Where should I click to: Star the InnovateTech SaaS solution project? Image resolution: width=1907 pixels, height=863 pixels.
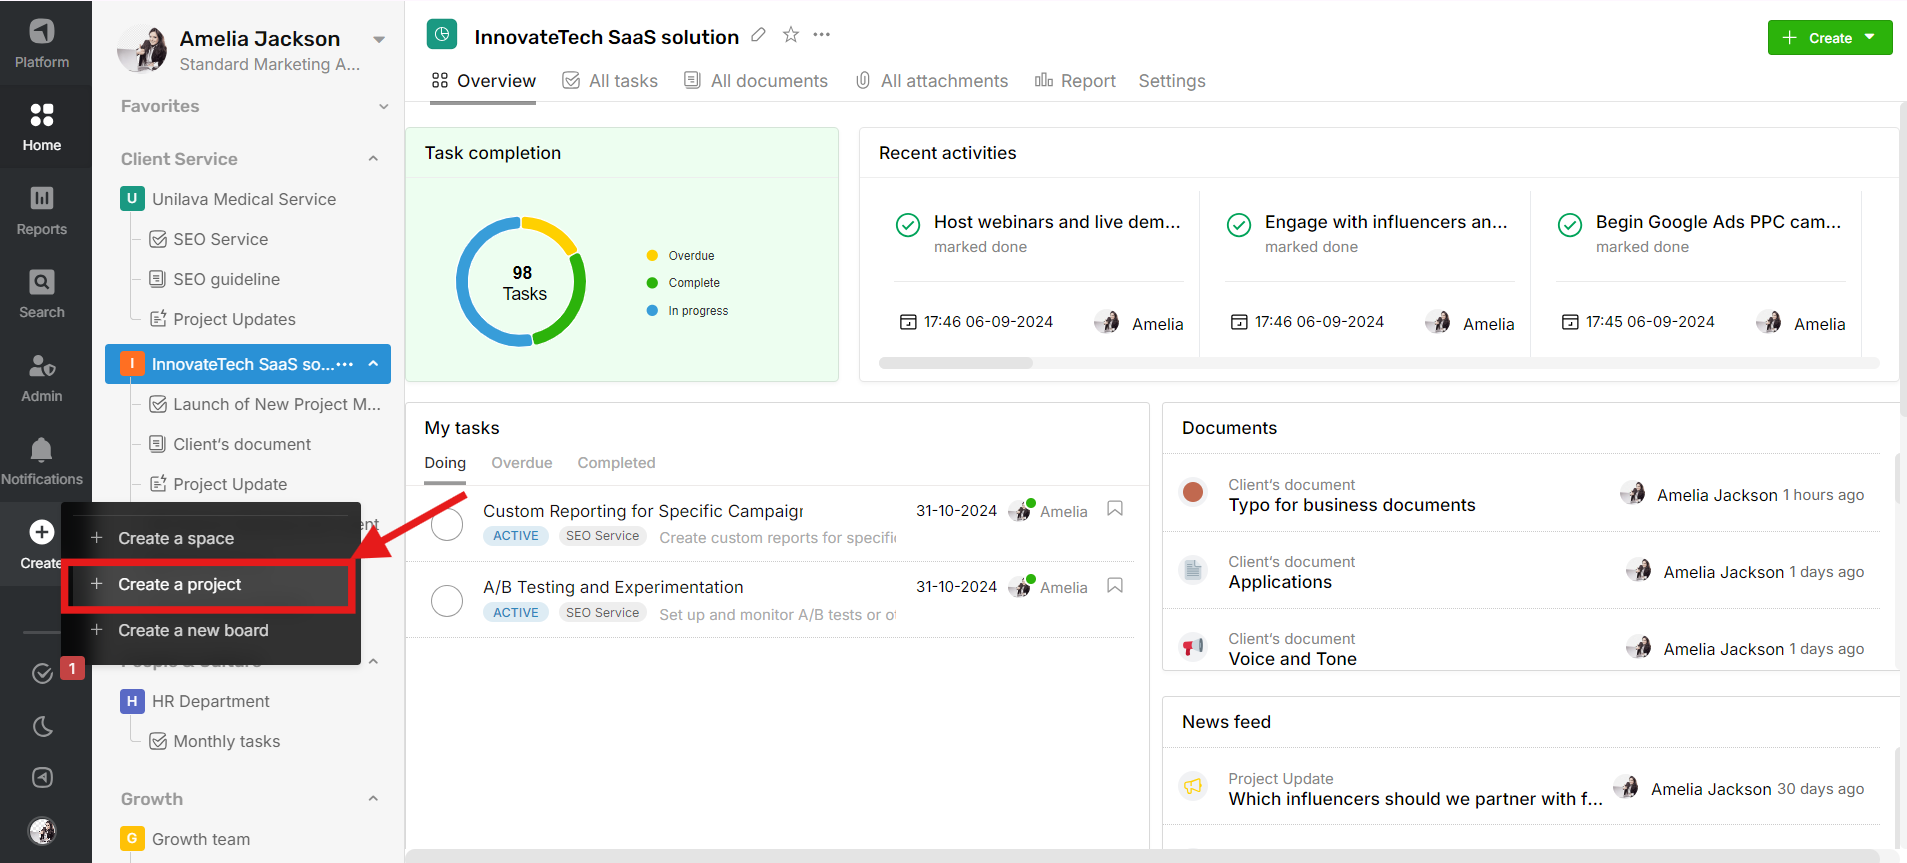pyautogui.click(x=791, y=35)
